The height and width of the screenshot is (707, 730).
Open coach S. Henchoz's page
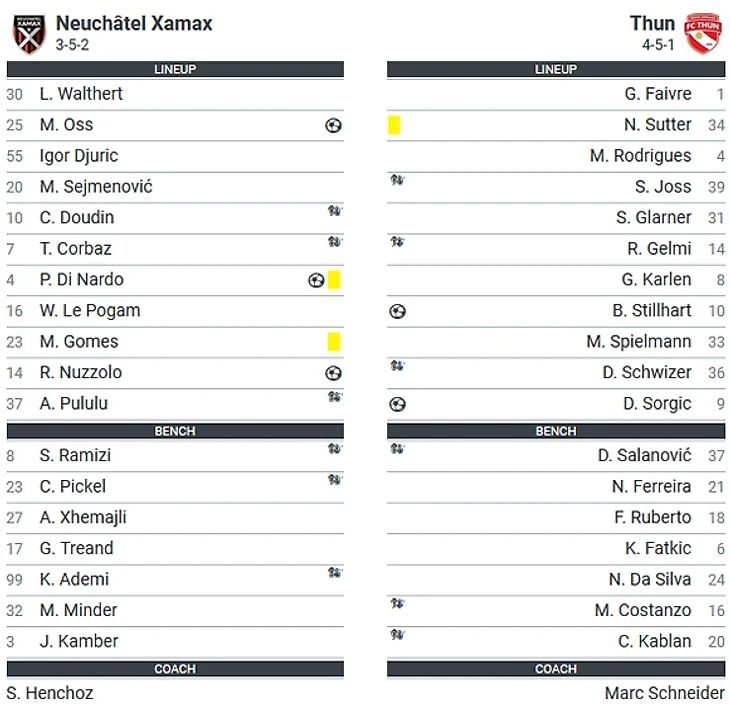tap(50, 693)
